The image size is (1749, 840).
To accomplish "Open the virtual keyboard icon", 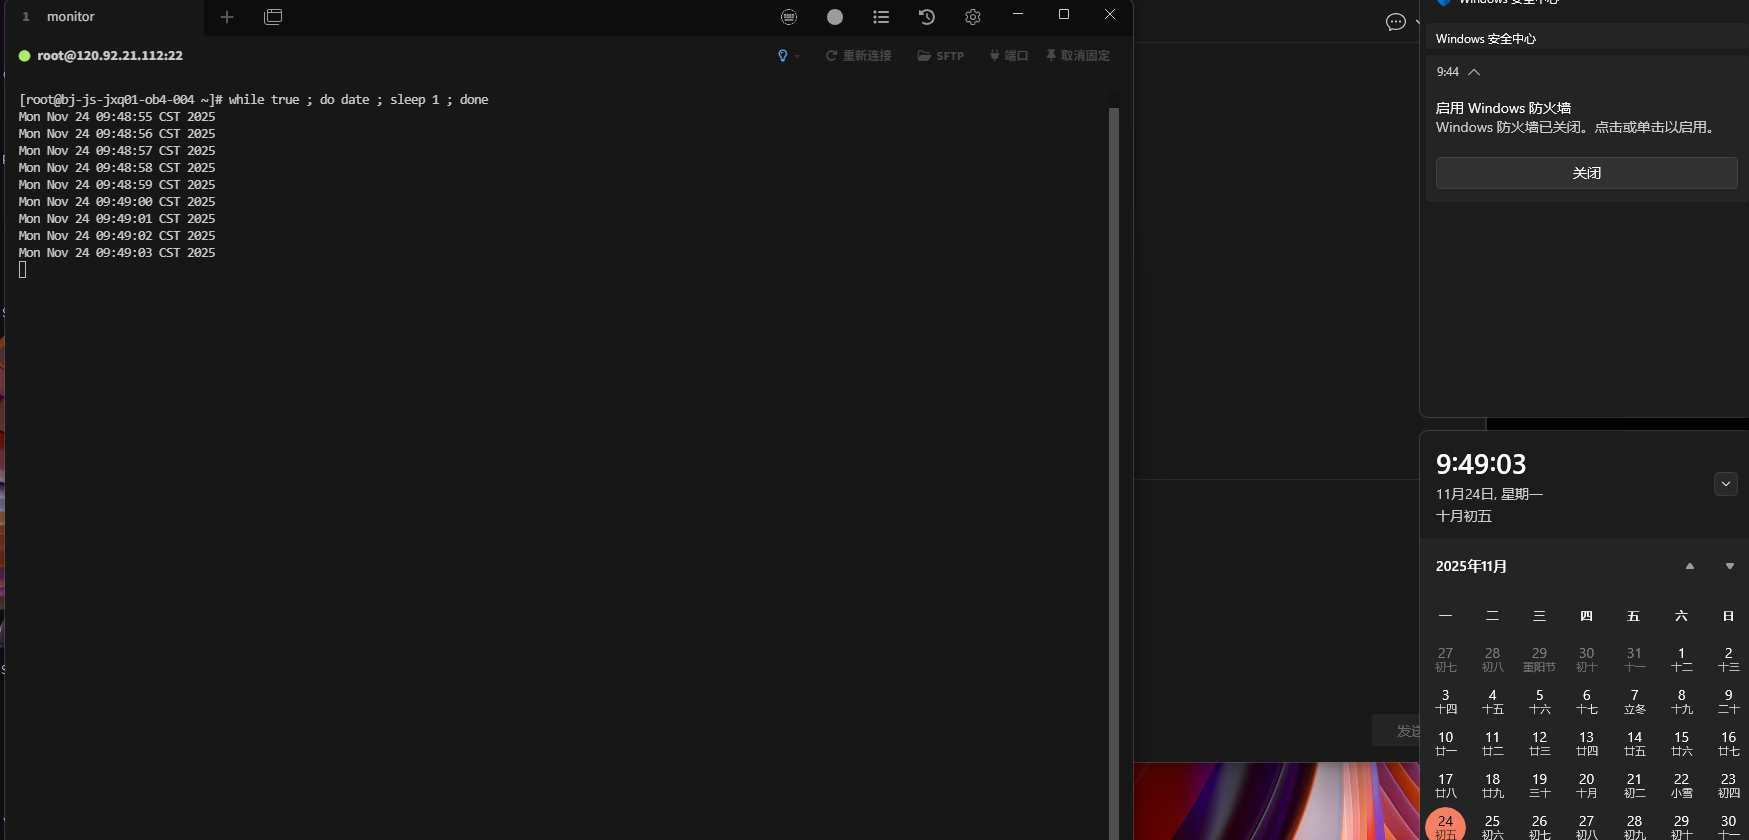I will pos(789,17).
